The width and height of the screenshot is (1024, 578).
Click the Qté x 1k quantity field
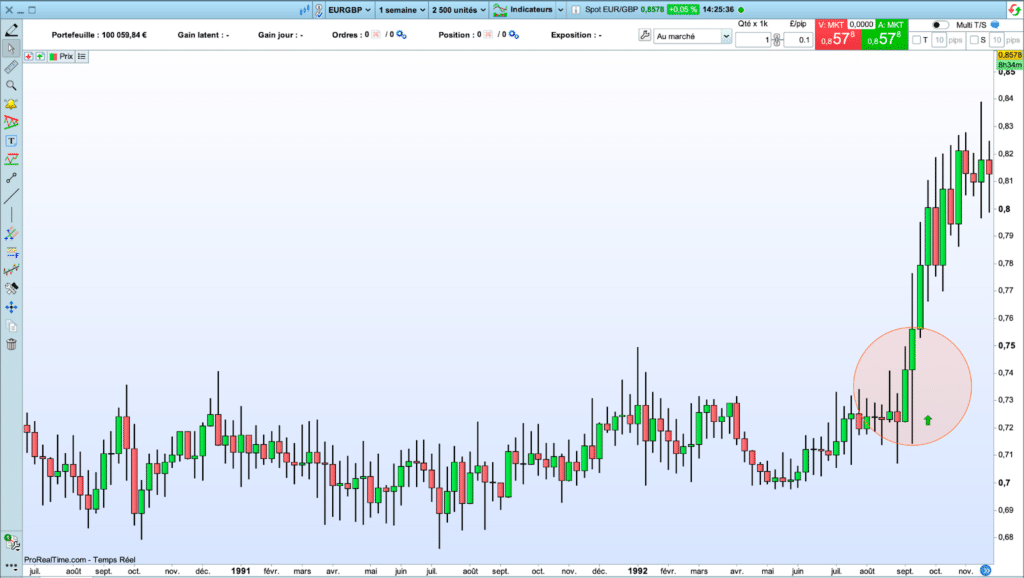click(x=755, y=40)
